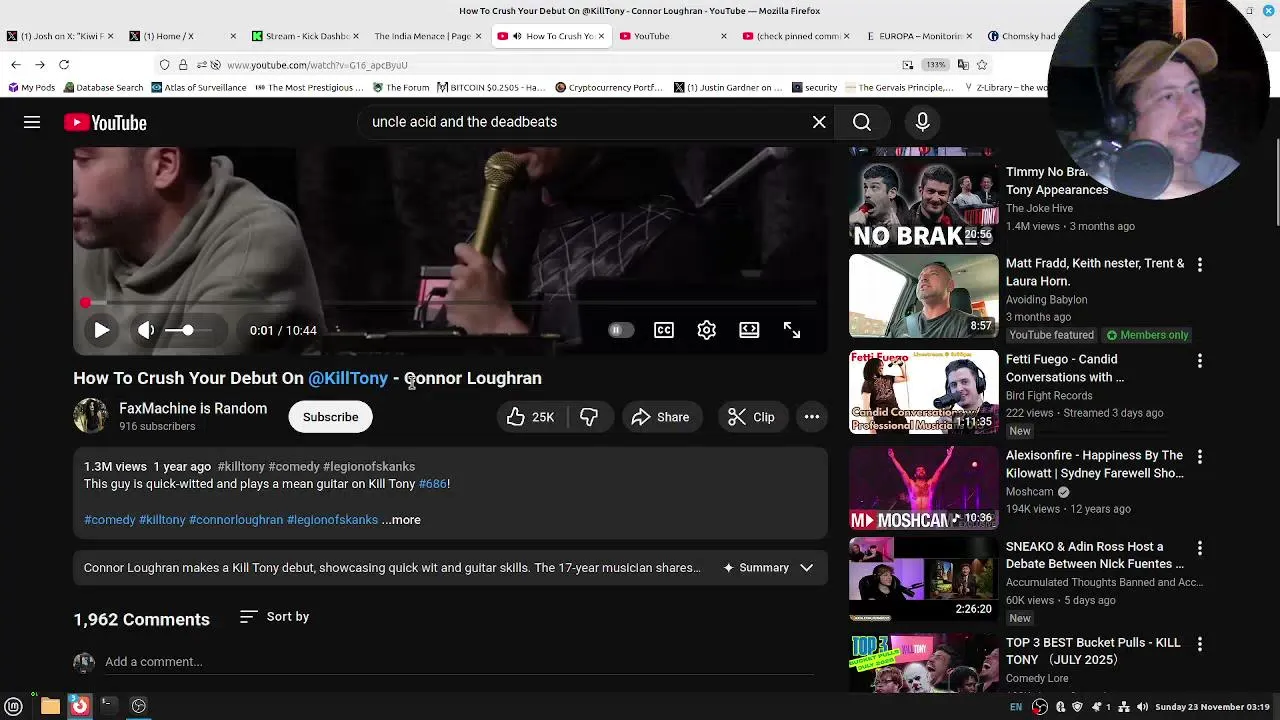Click the #connorloughran hashtag
This screenshot has width=1280, height=720.
pyautogui.click(x=236, y=520)
